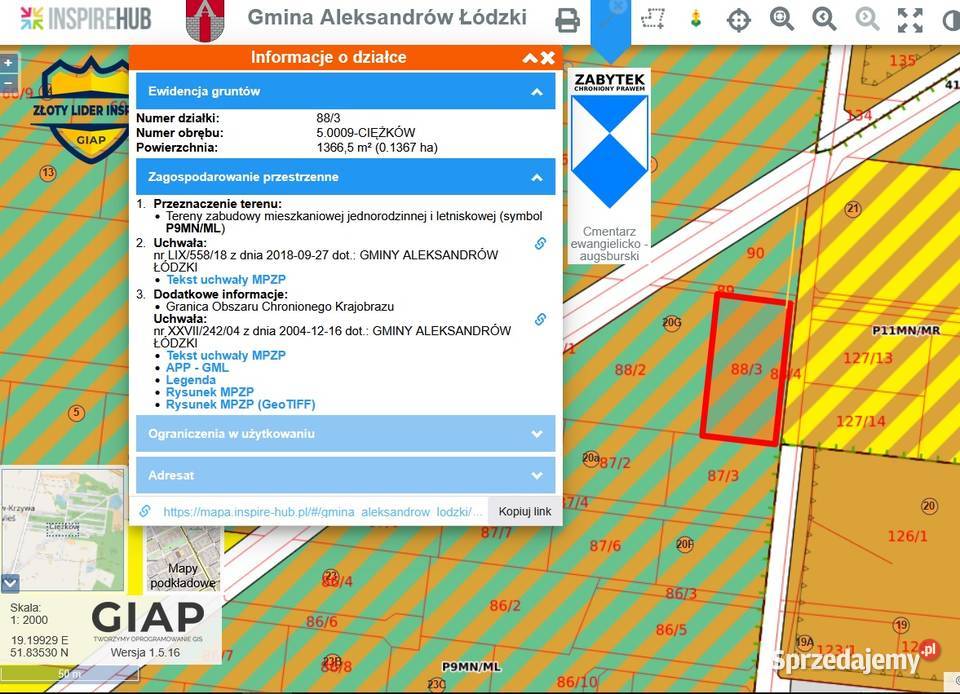Click the zoom to full extent magnifier
Image resolution: width=960 pixels, height=694 pixels.
(x=781, y=20)
